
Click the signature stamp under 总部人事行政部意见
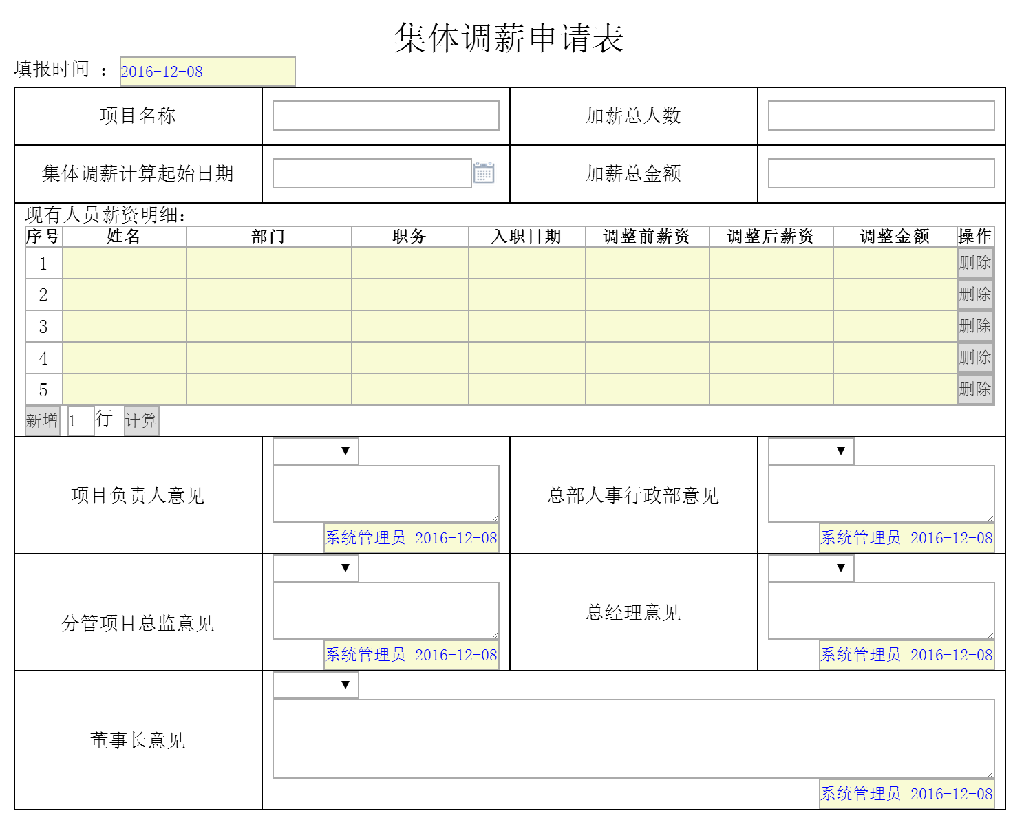pyautogui.click(x=906, y=538)
